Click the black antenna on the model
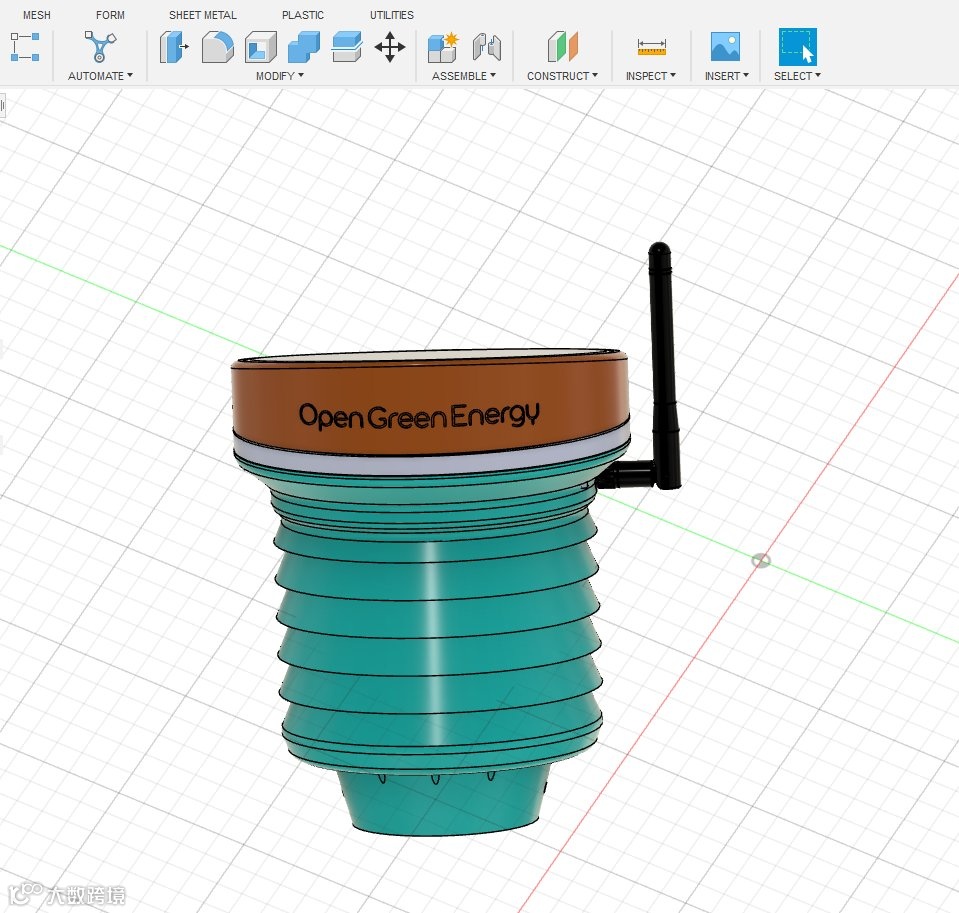The image size is (959, 913). 663,367
